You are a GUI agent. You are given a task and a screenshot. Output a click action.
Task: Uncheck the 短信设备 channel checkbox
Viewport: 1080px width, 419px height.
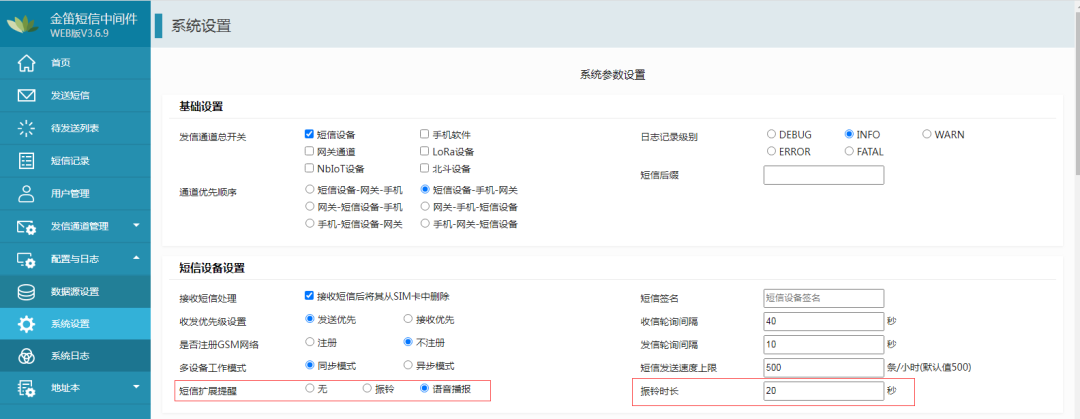(x=310, y=134)
